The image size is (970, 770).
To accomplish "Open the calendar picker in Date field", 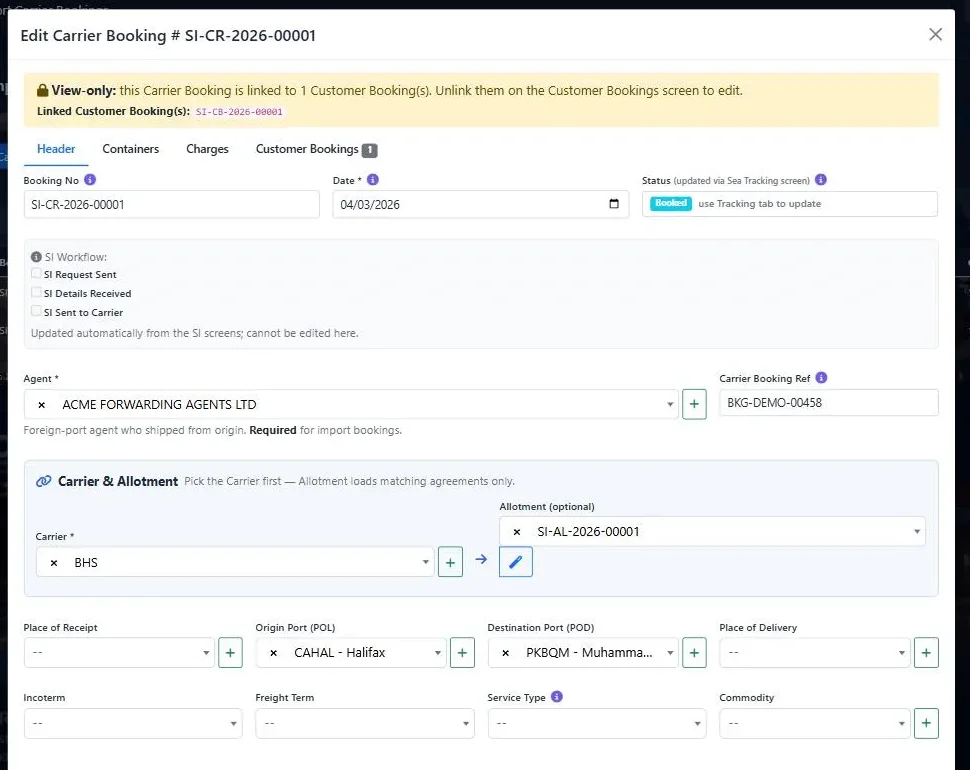I will [x=614, y=204].
